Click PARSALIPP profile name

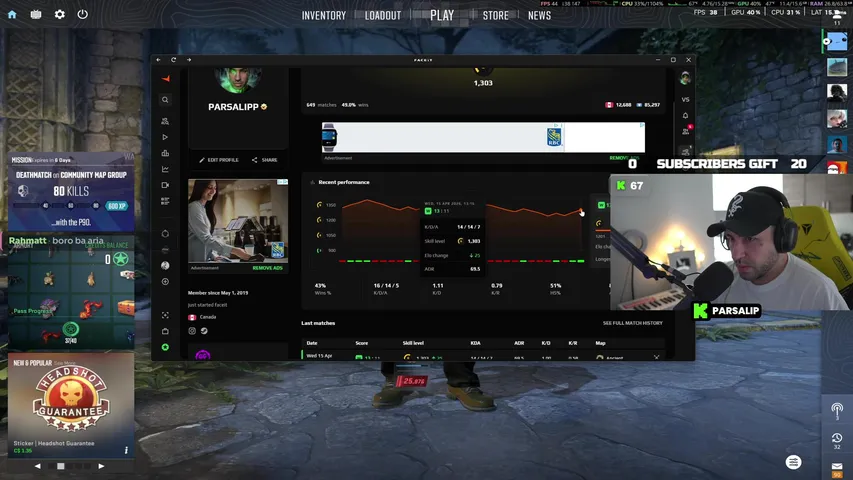[233, 107]
